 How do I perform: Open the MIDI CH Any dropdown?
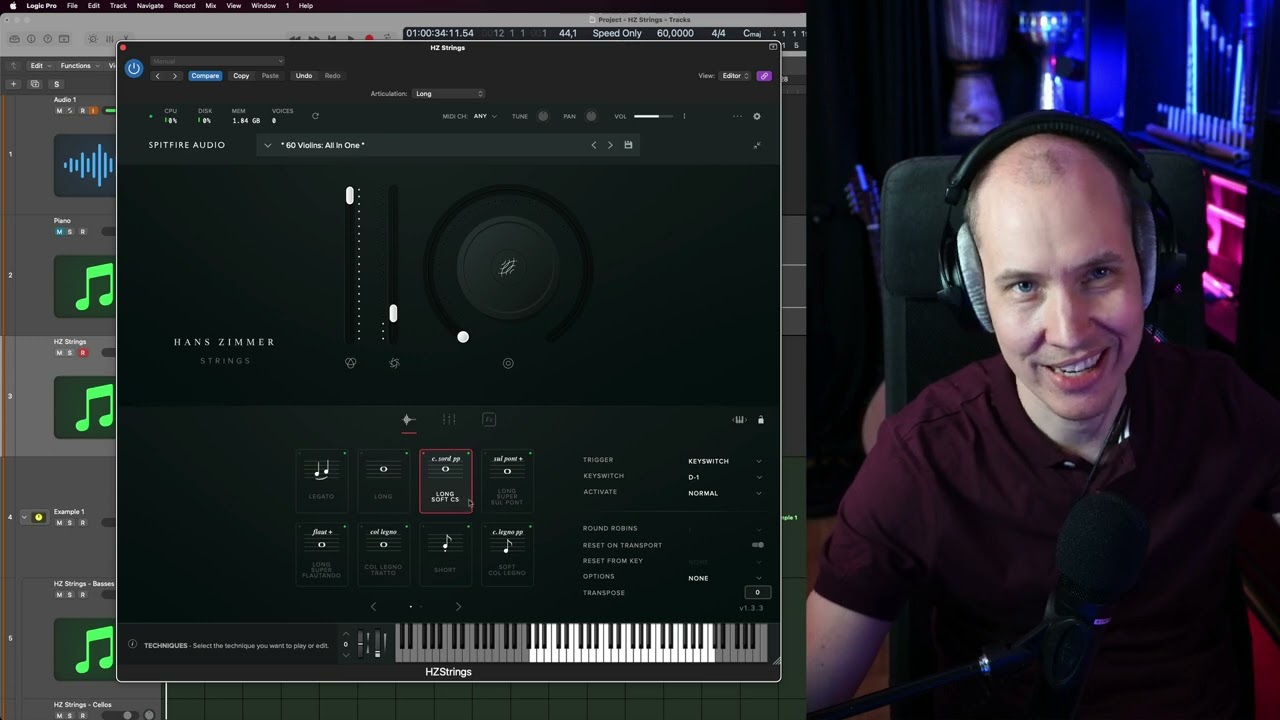click(485, 116)
